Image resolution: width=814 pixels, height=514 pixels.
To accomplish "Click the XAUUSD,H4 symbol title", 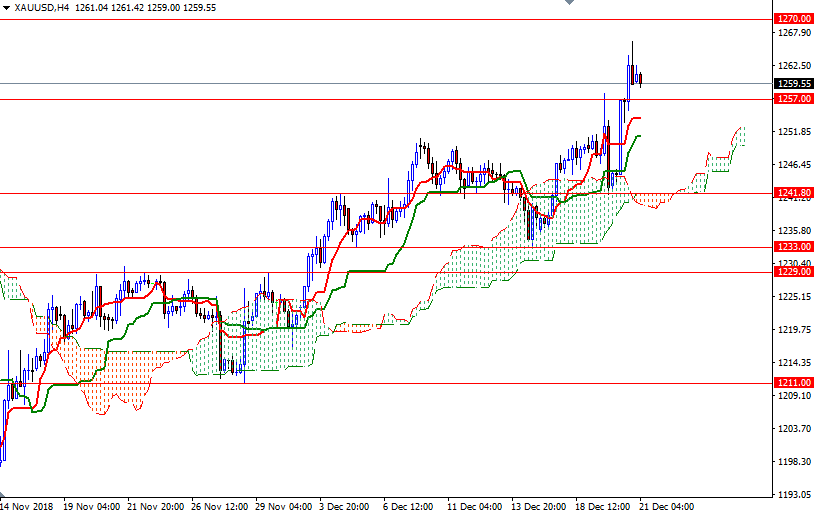I will tap(42, 7).
